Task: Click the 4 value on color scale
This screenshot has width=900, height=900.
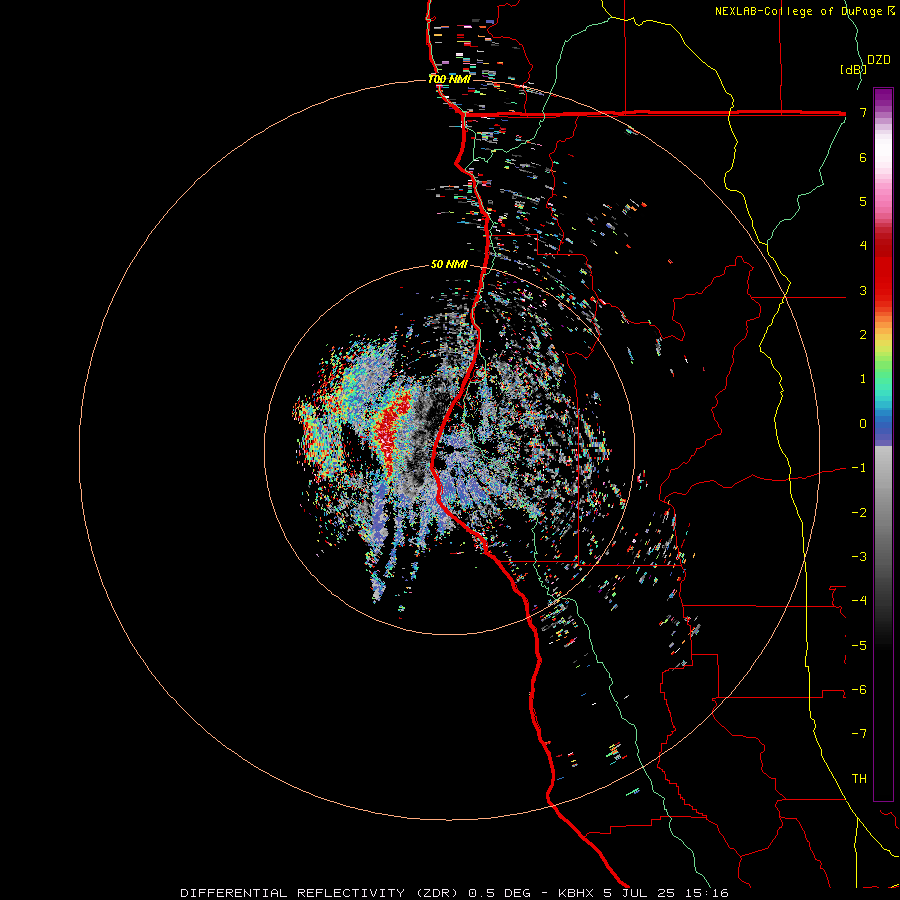Action: coord(863,246)
